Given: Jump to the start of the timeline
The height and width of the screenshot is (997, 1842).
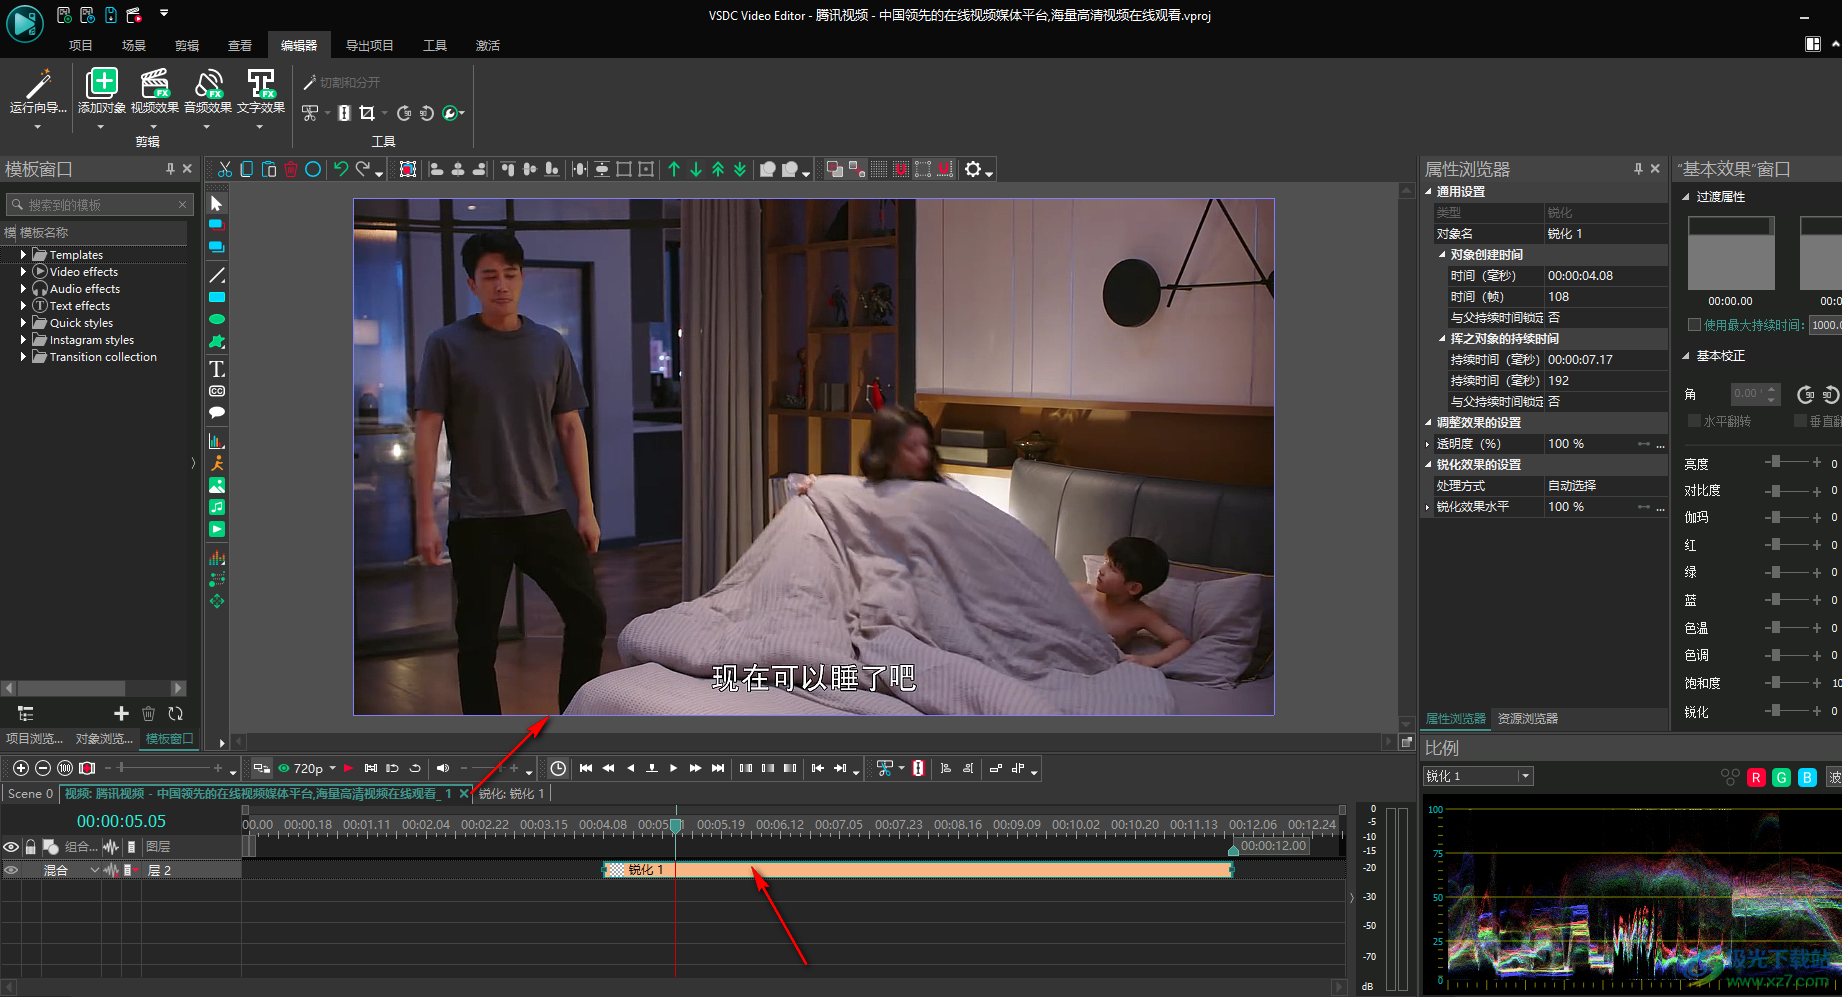Looking at the screenshot, I should pyautogui.click(x=586, y=768).
